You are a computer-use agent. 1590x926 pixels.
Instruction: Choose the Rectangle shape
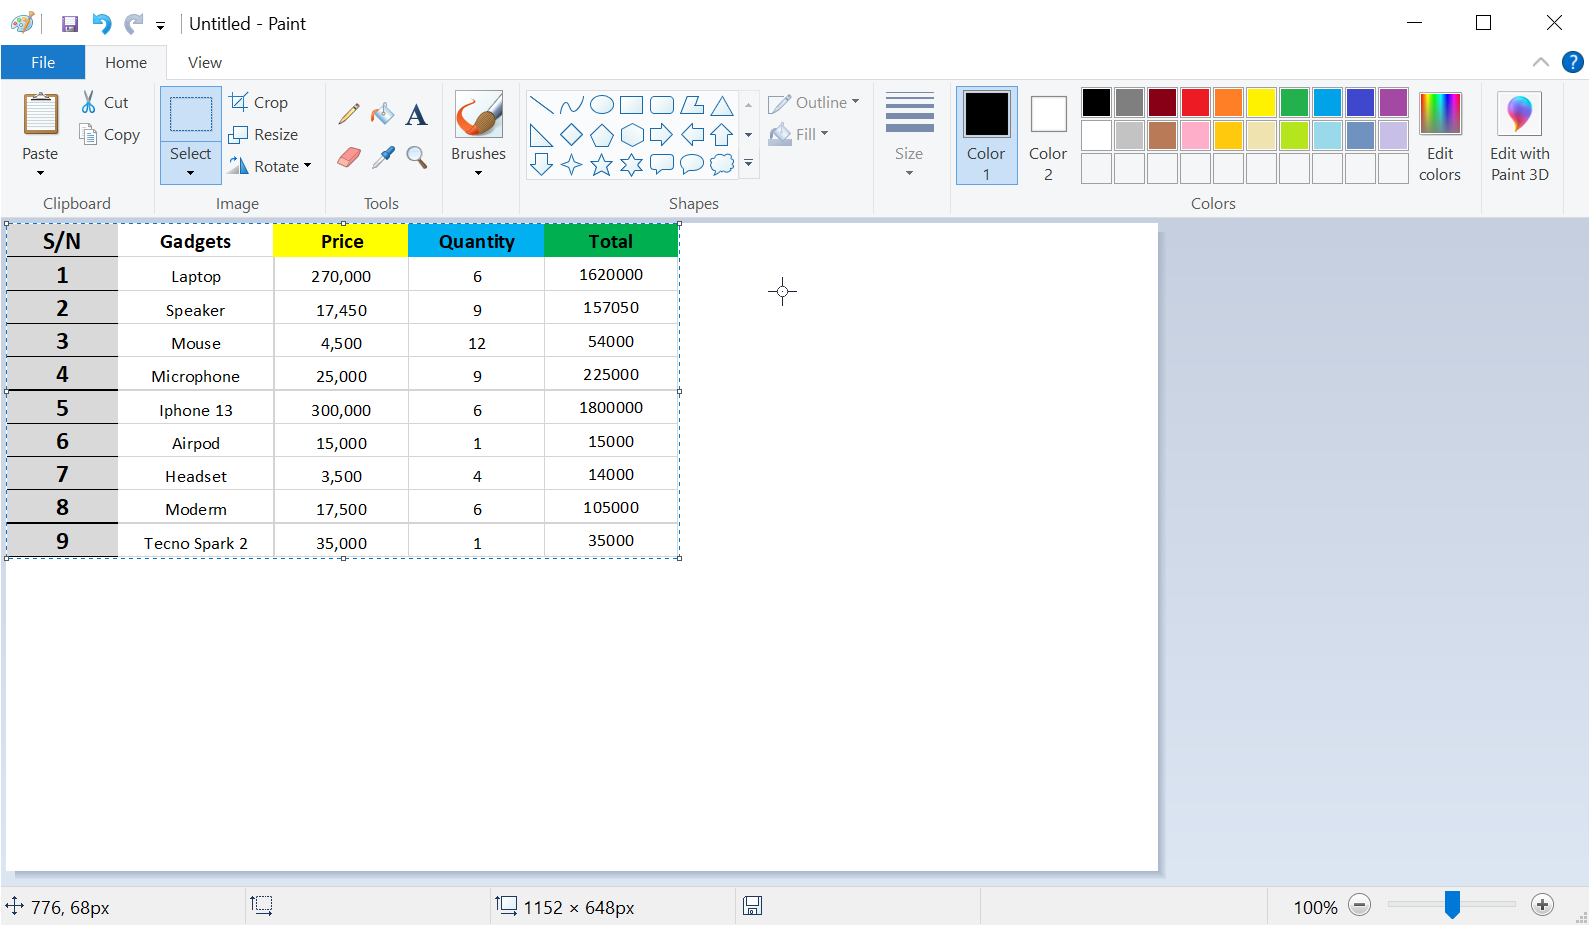click(x=631, y=105)
